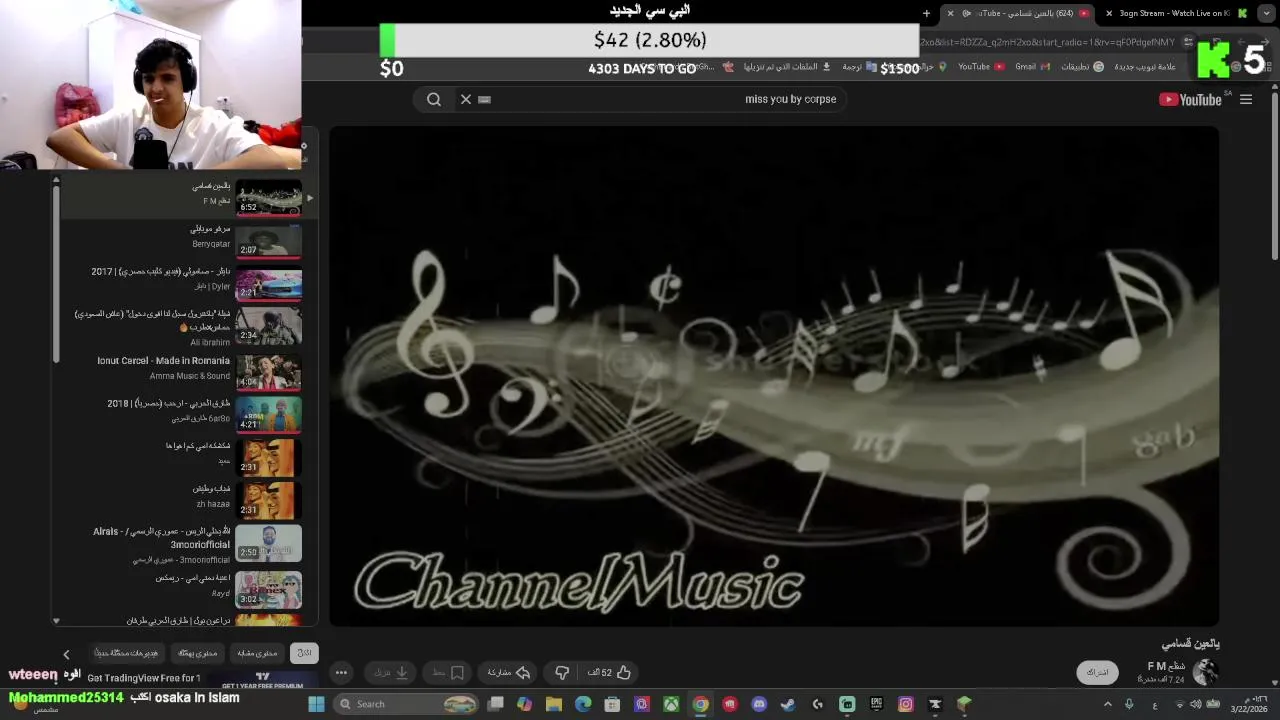Open the clock showing 3/22/2026
The height and width of the screenshot is (720, 1280).
tap(1249, 704)
